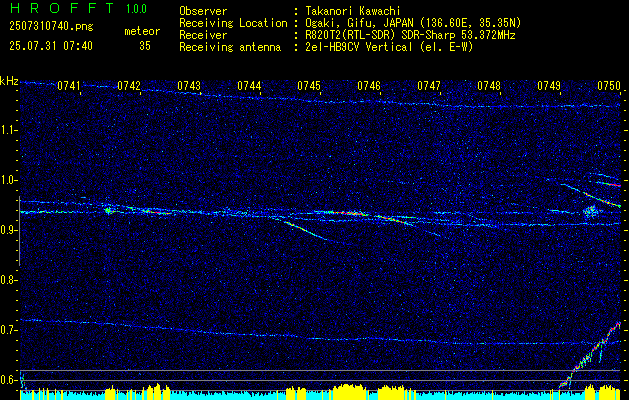Click the 0747 time marker

click(x=429, y=86)
